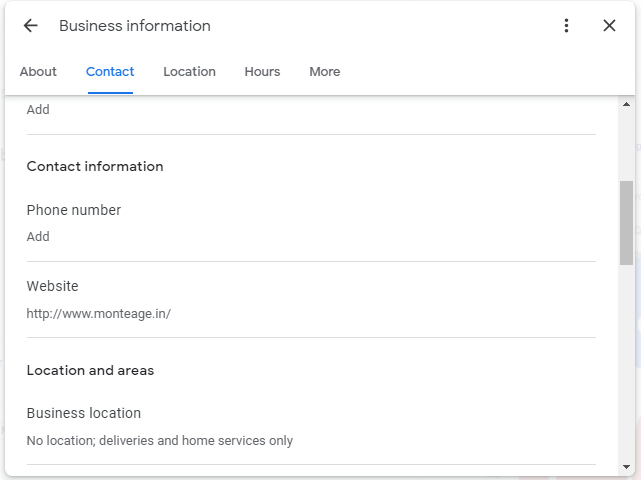Add a phone number
641x480 pixels.
click(38, 237)
